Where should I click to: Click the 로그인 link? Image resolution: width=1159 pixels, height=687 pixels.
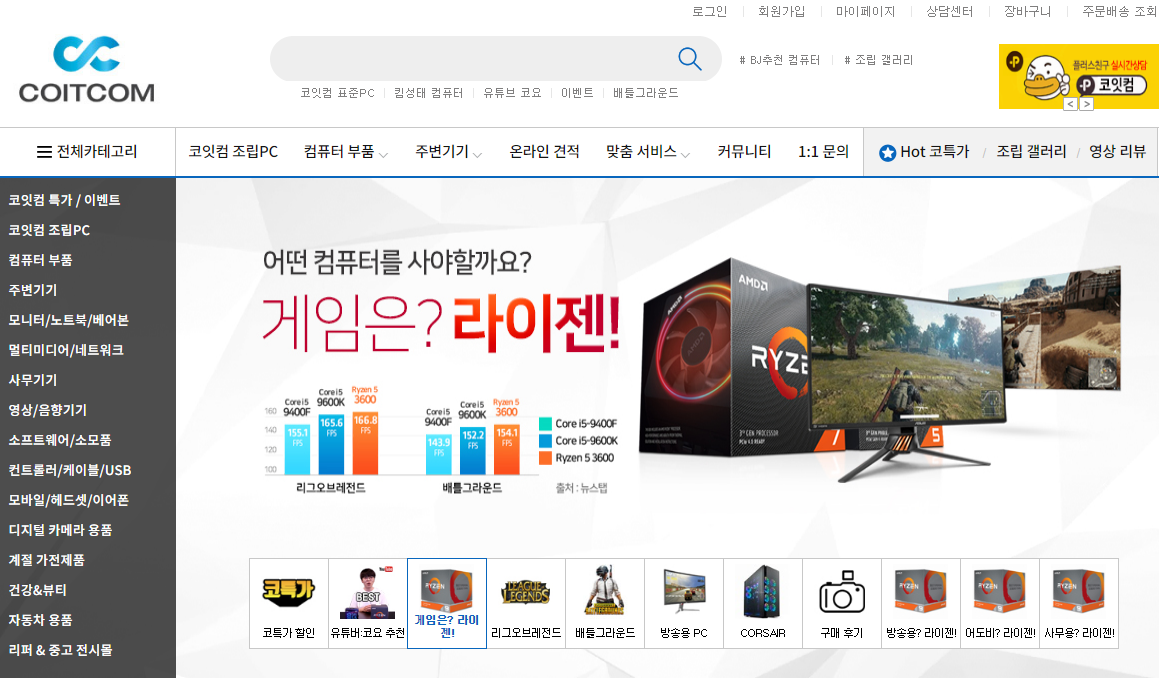710,11
